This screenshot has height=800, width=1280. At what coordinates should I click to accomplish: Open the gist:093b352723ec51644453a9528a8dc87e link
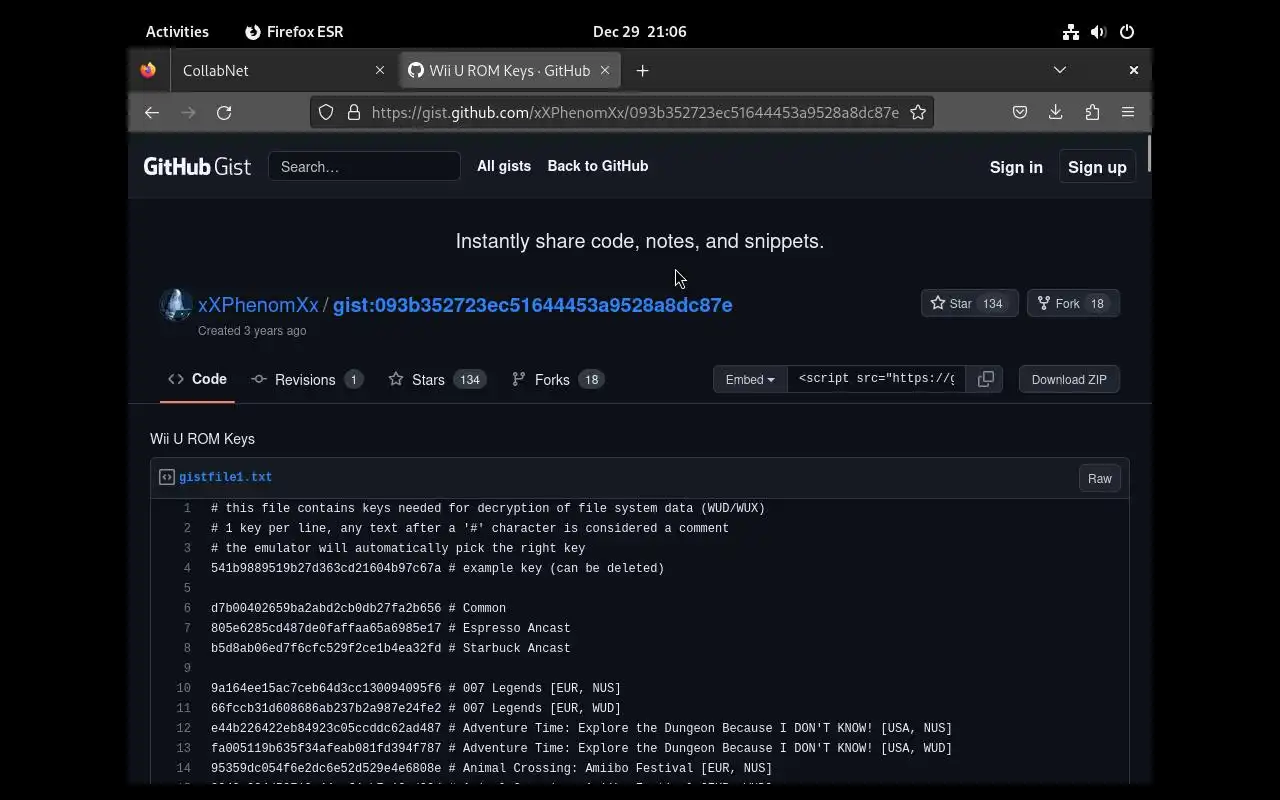[532, 305]
